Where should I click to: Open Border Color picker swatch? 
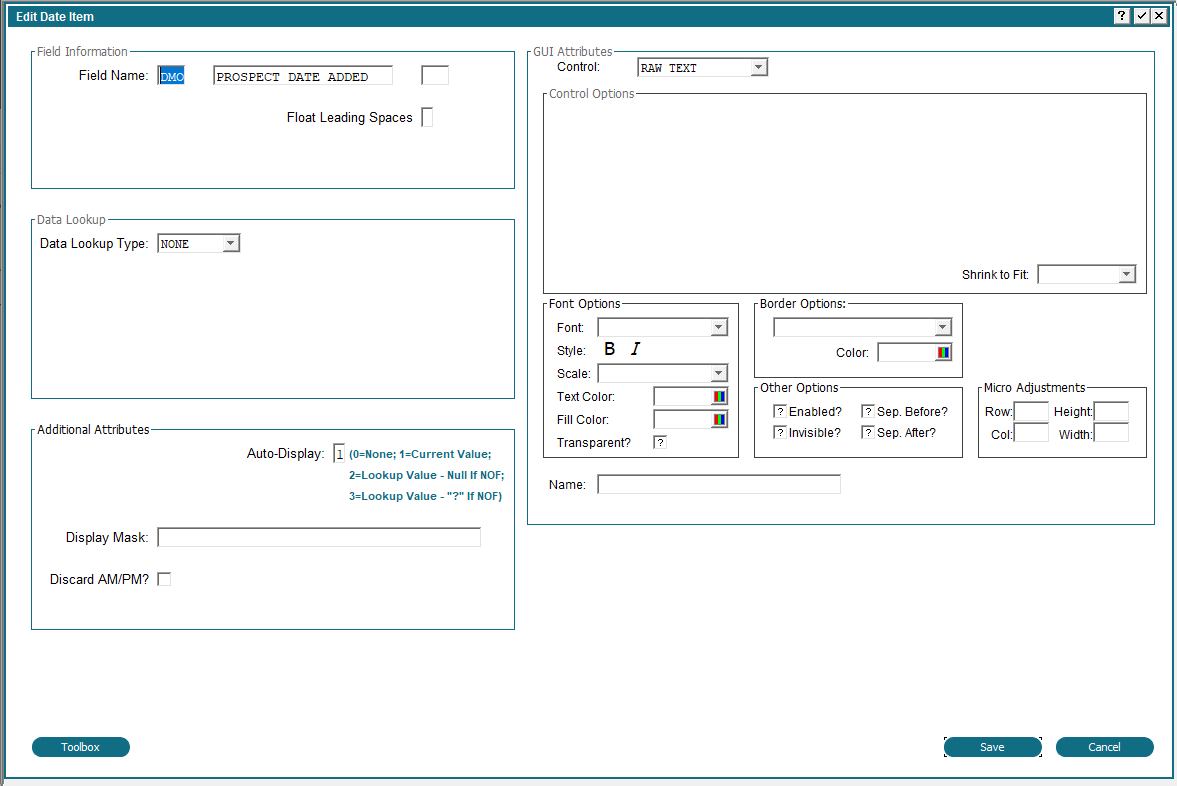[944, 352]
